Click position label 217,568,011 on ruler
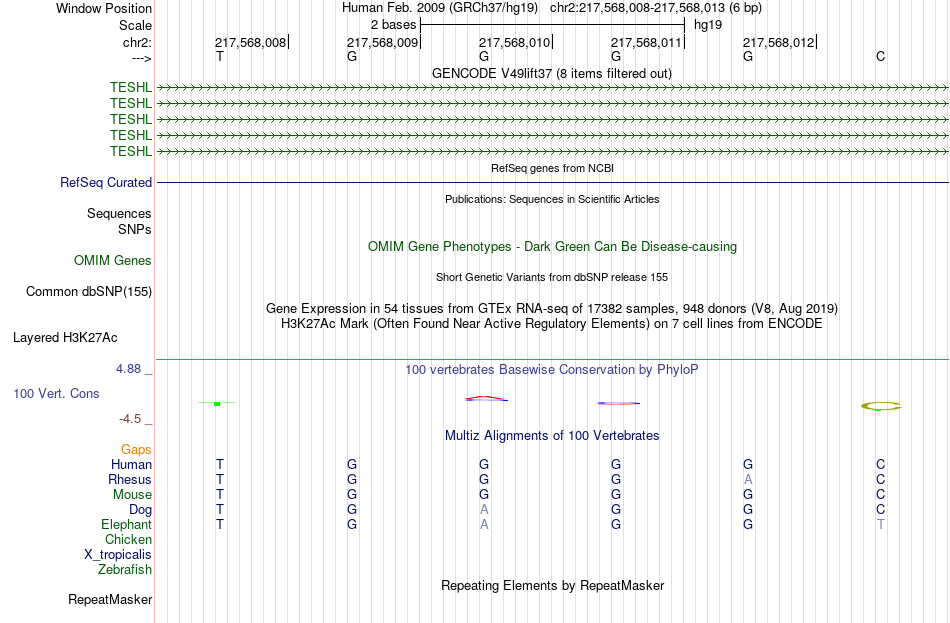Screen dimensions: 950x623 (646, 42)
